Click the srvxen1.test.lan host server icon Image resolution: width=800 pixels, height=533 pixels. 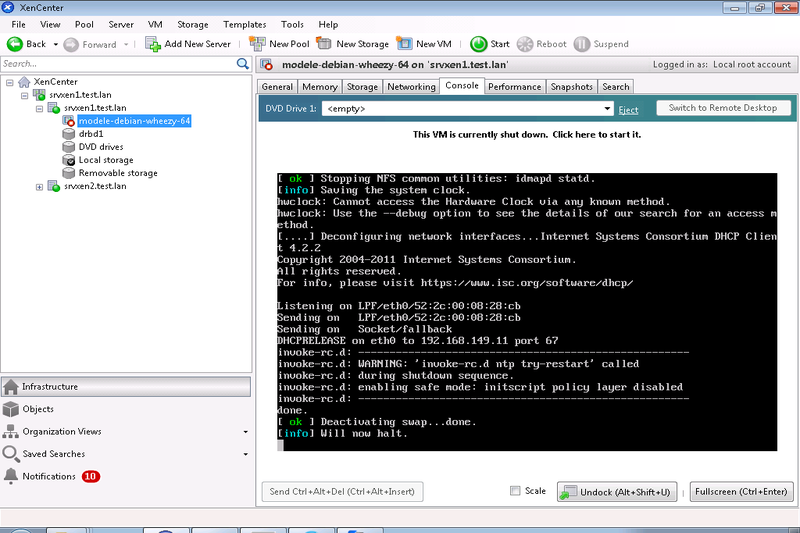pos(54,108)
